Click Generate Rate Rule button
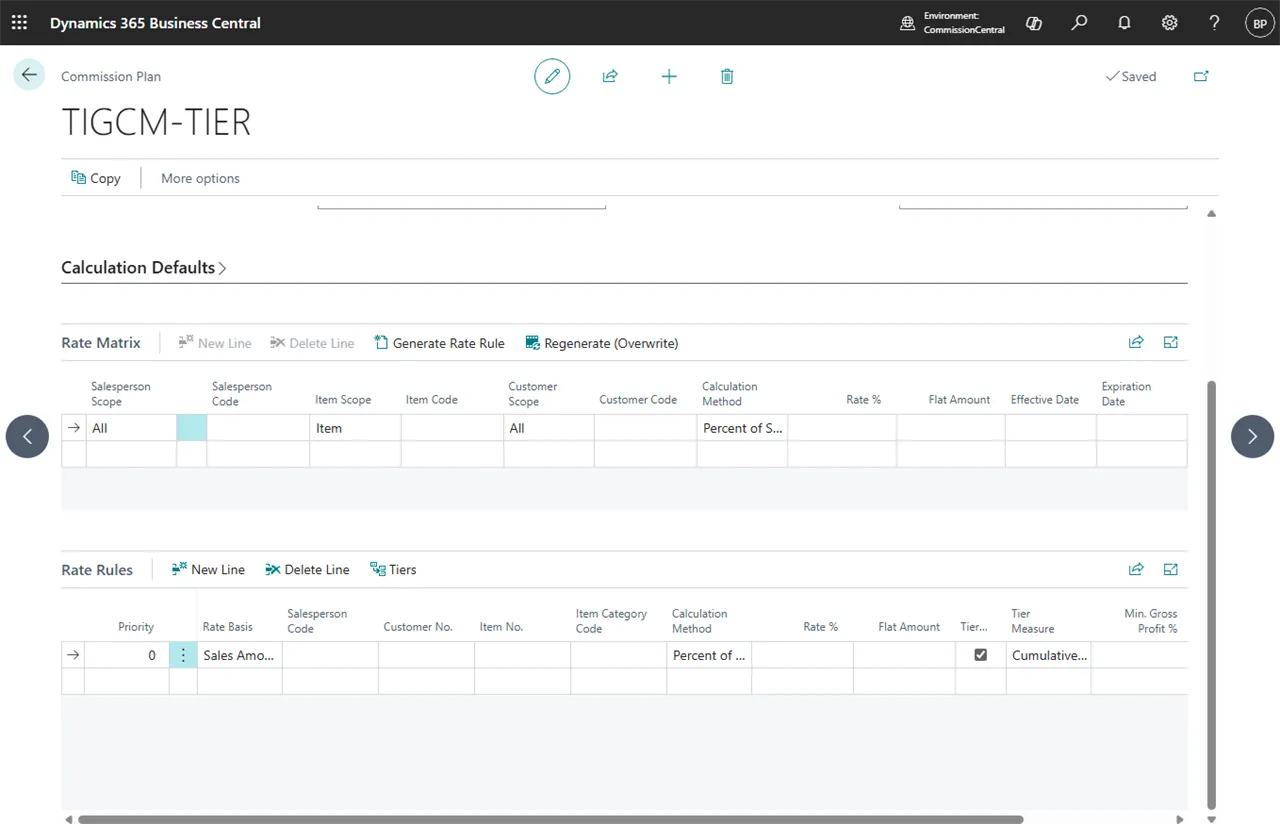 pyautogui.click(x=439, y=343)
